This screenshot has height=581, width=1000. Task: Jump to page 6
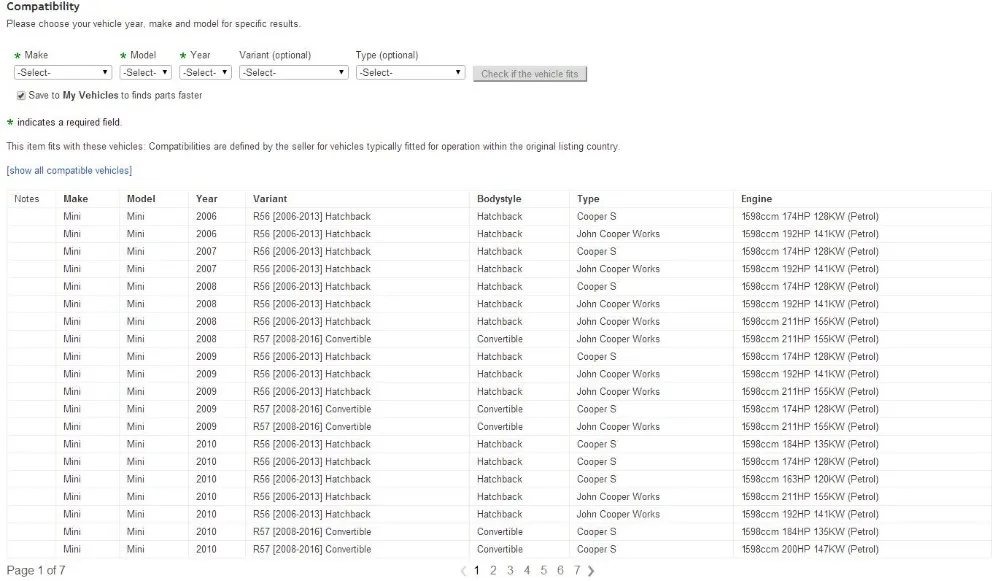[560, 571]
